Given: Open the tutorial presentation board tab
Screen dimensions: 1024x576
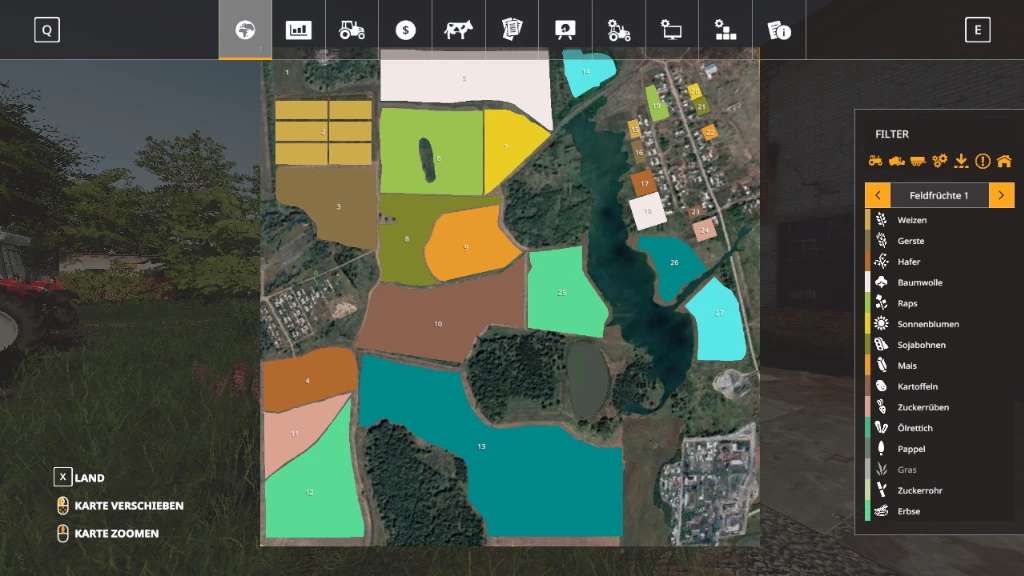Looking at the screenshot, I should (566, 30).
